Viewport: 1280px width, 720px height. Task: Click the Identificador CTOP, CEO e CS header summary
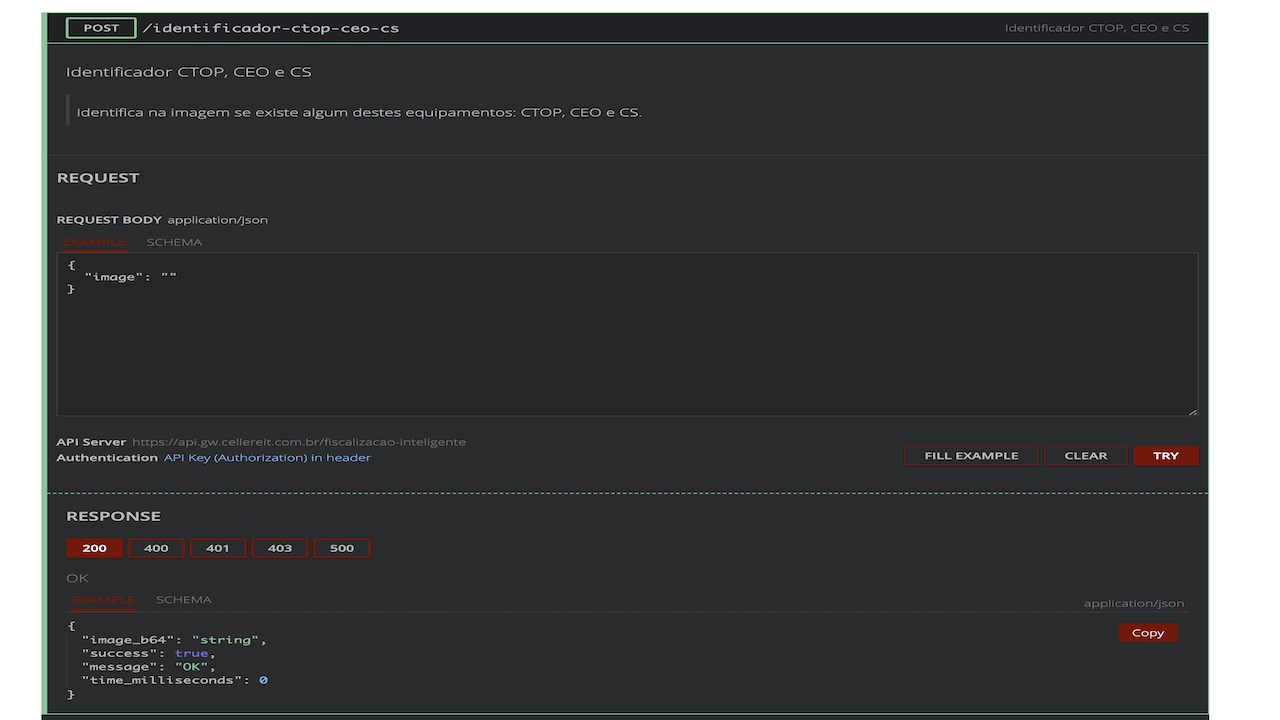[1097, 28]
